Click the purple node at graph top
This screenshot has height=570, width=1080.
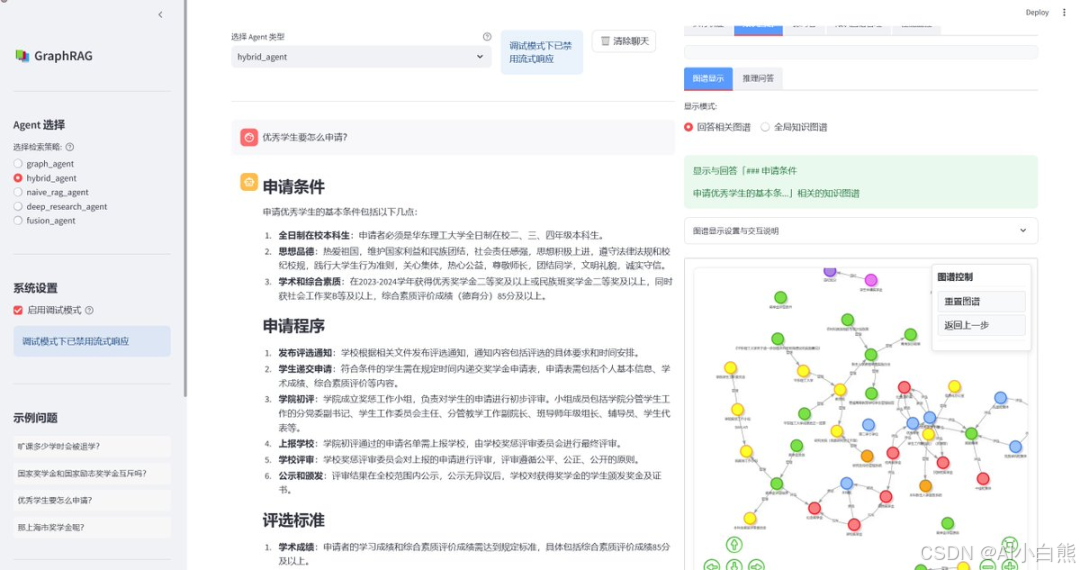(830, 271)
